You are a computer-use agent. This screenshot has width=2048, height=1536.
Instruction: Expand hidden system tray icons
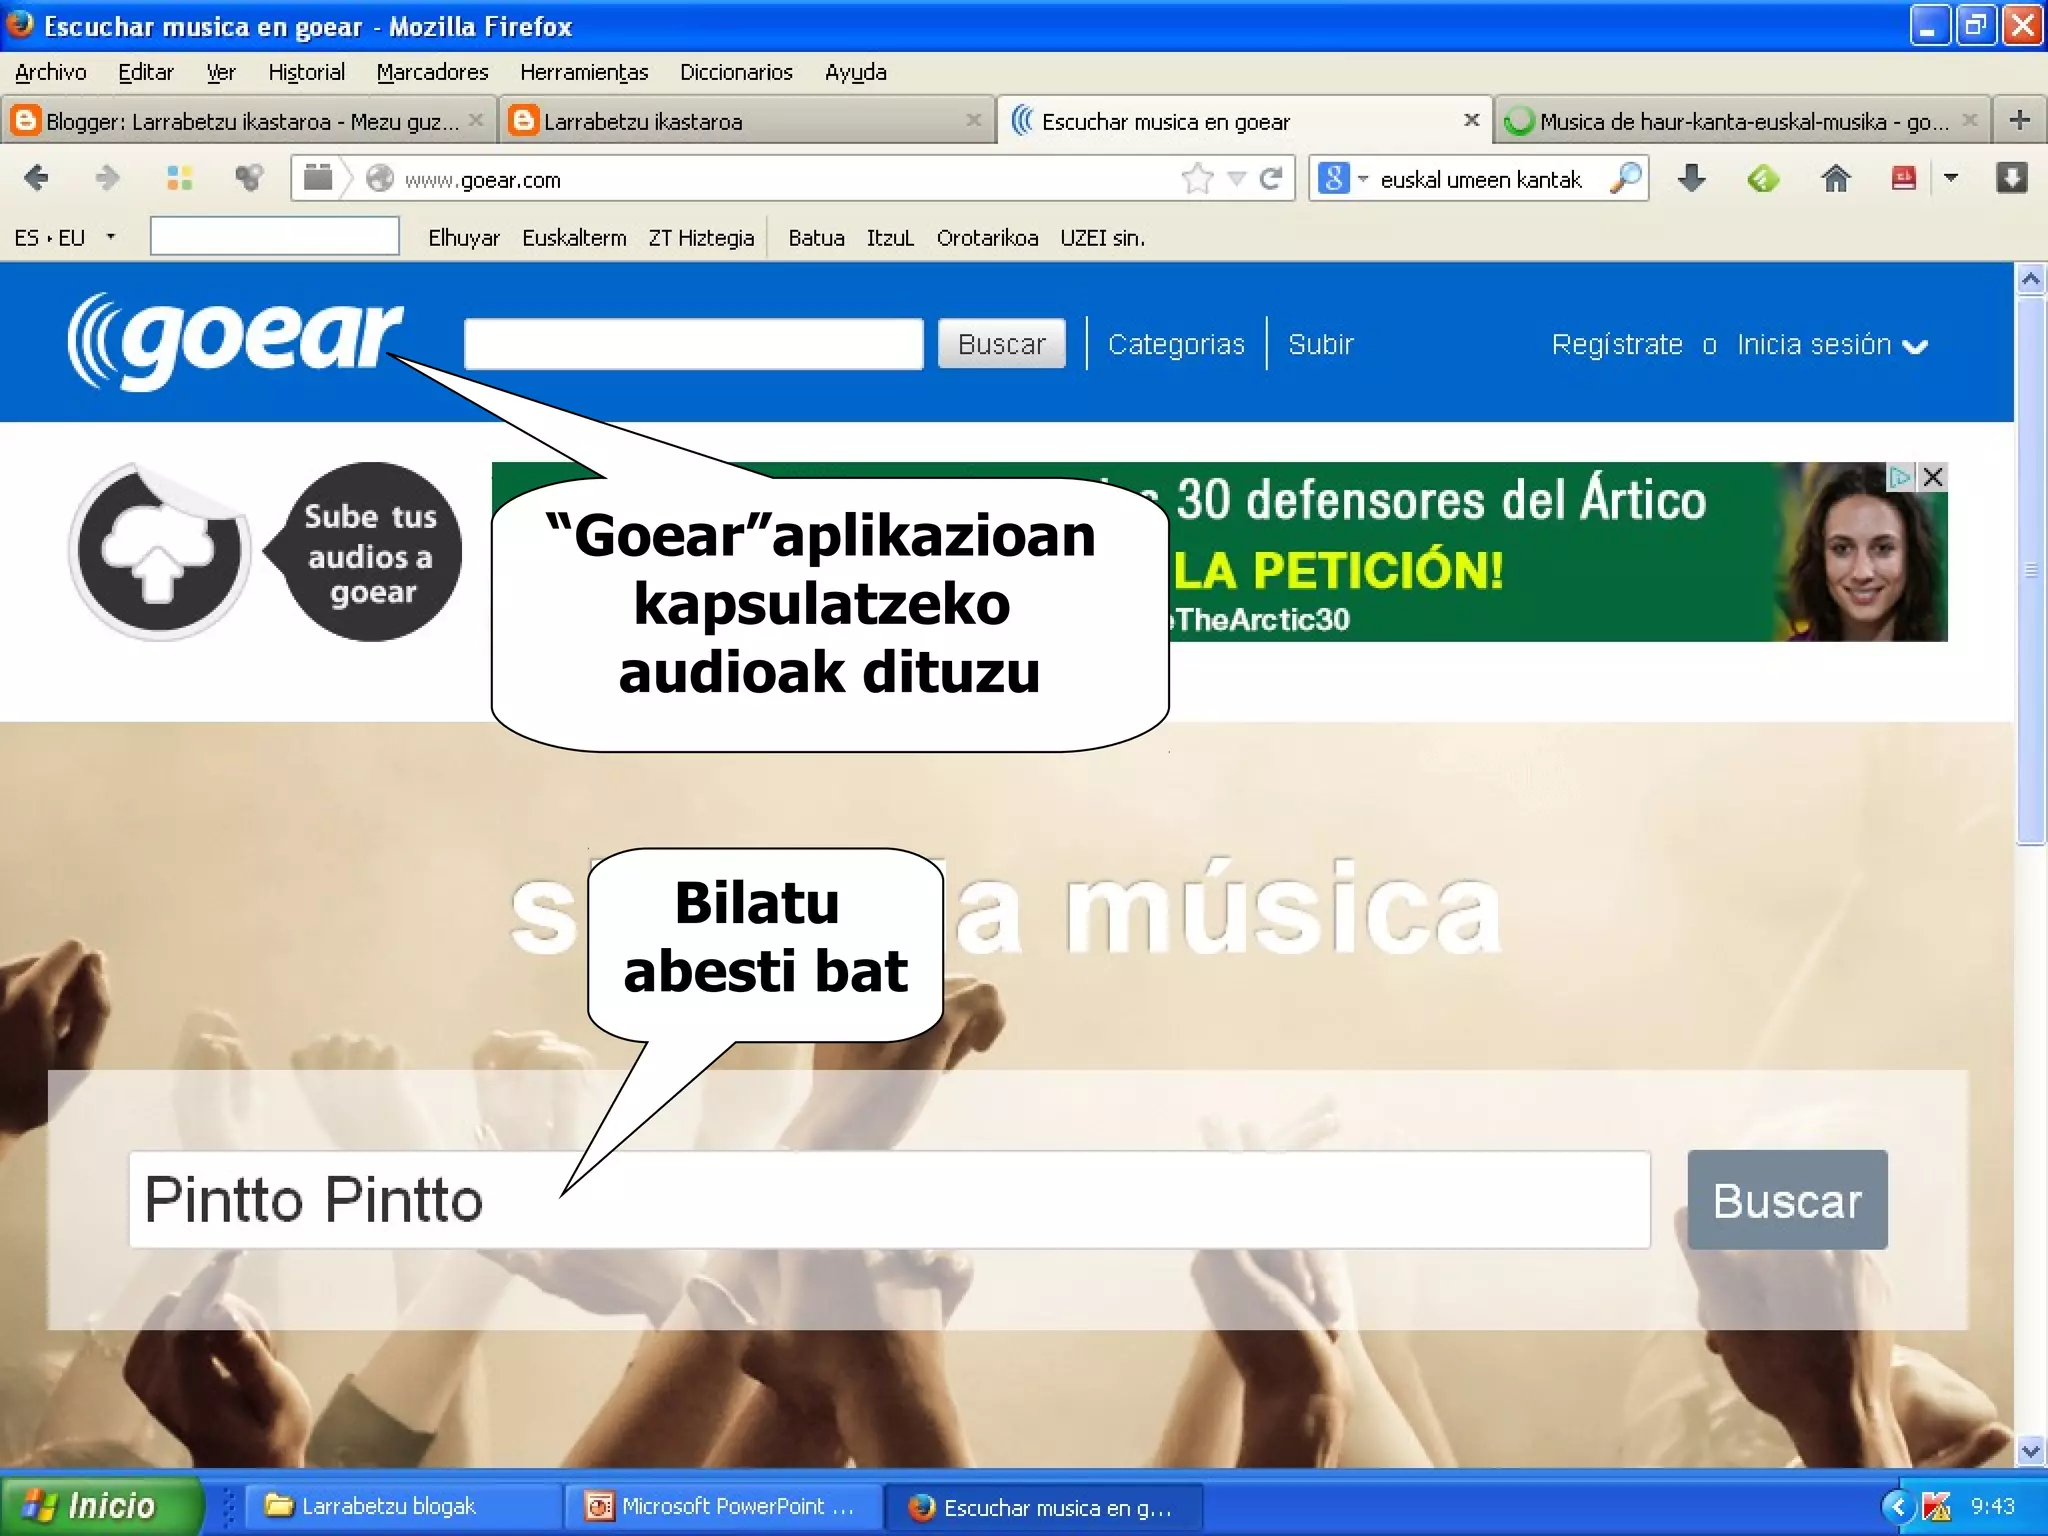point(1897,1506)
